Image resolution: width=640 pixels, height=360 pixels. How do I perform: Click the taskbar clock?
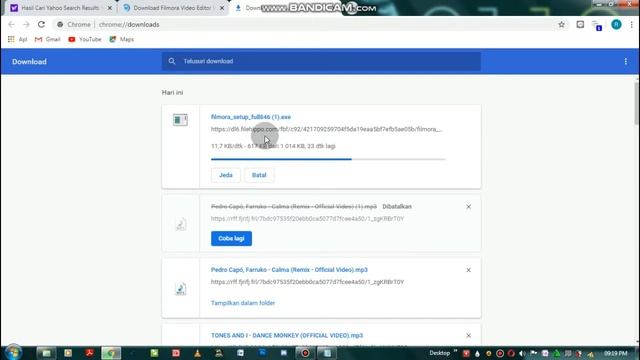pos(616,353)
